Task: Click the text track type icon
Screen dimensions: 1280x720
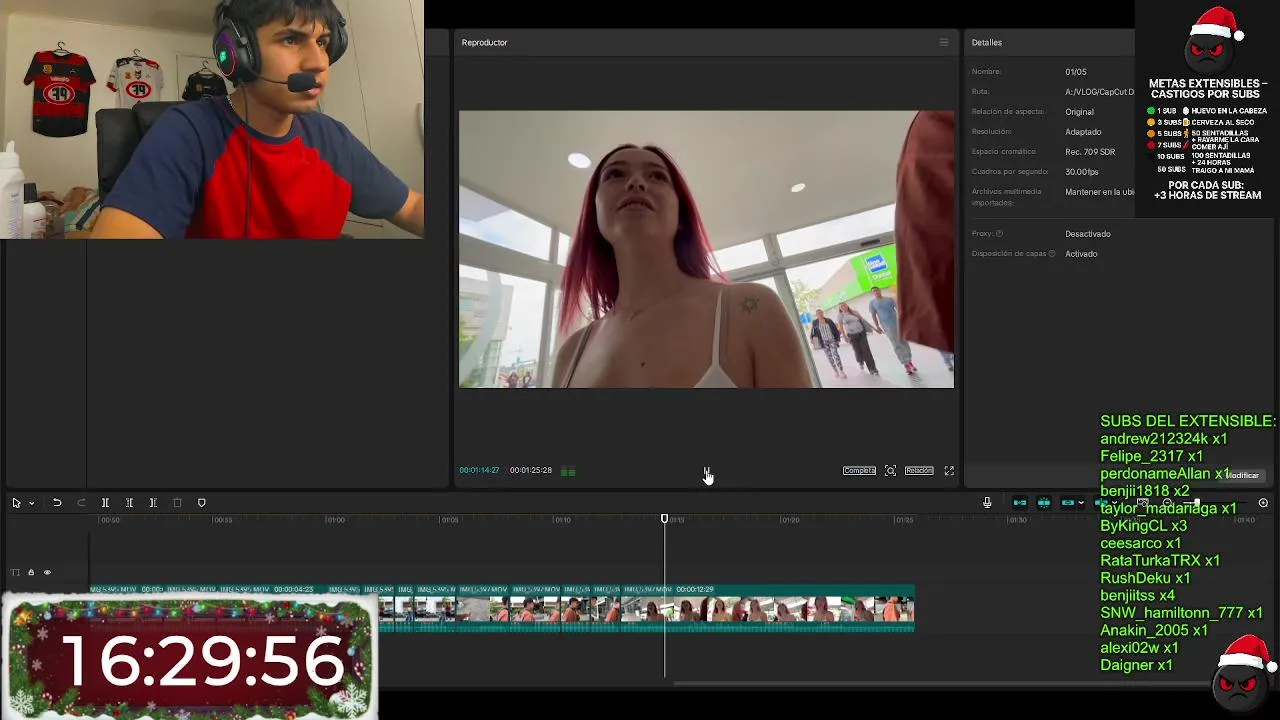Action: [15, 573]
